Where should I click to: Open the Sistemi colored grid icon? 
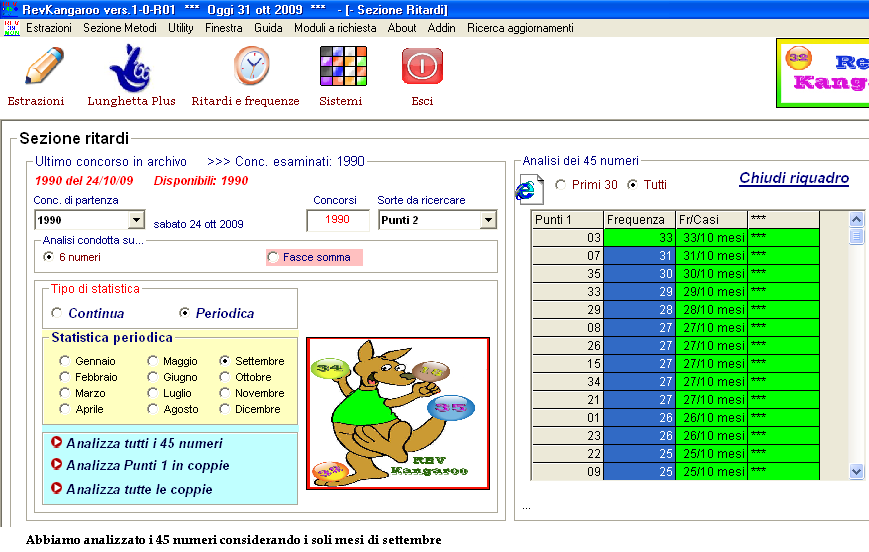343,66
